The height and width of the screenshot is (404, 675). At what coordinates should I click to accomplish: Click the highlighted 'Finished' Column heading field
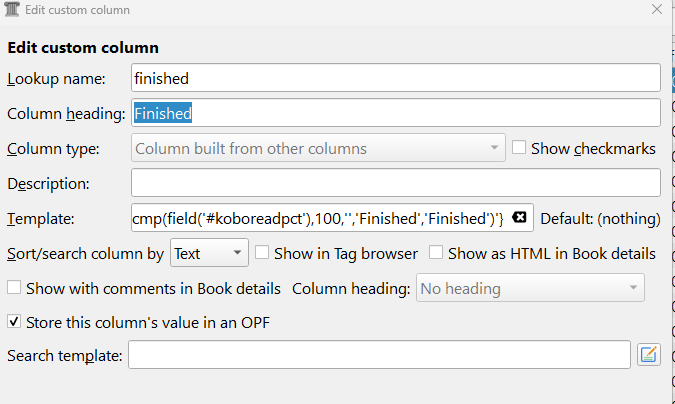pyautogui.click(x=395, y=113)
